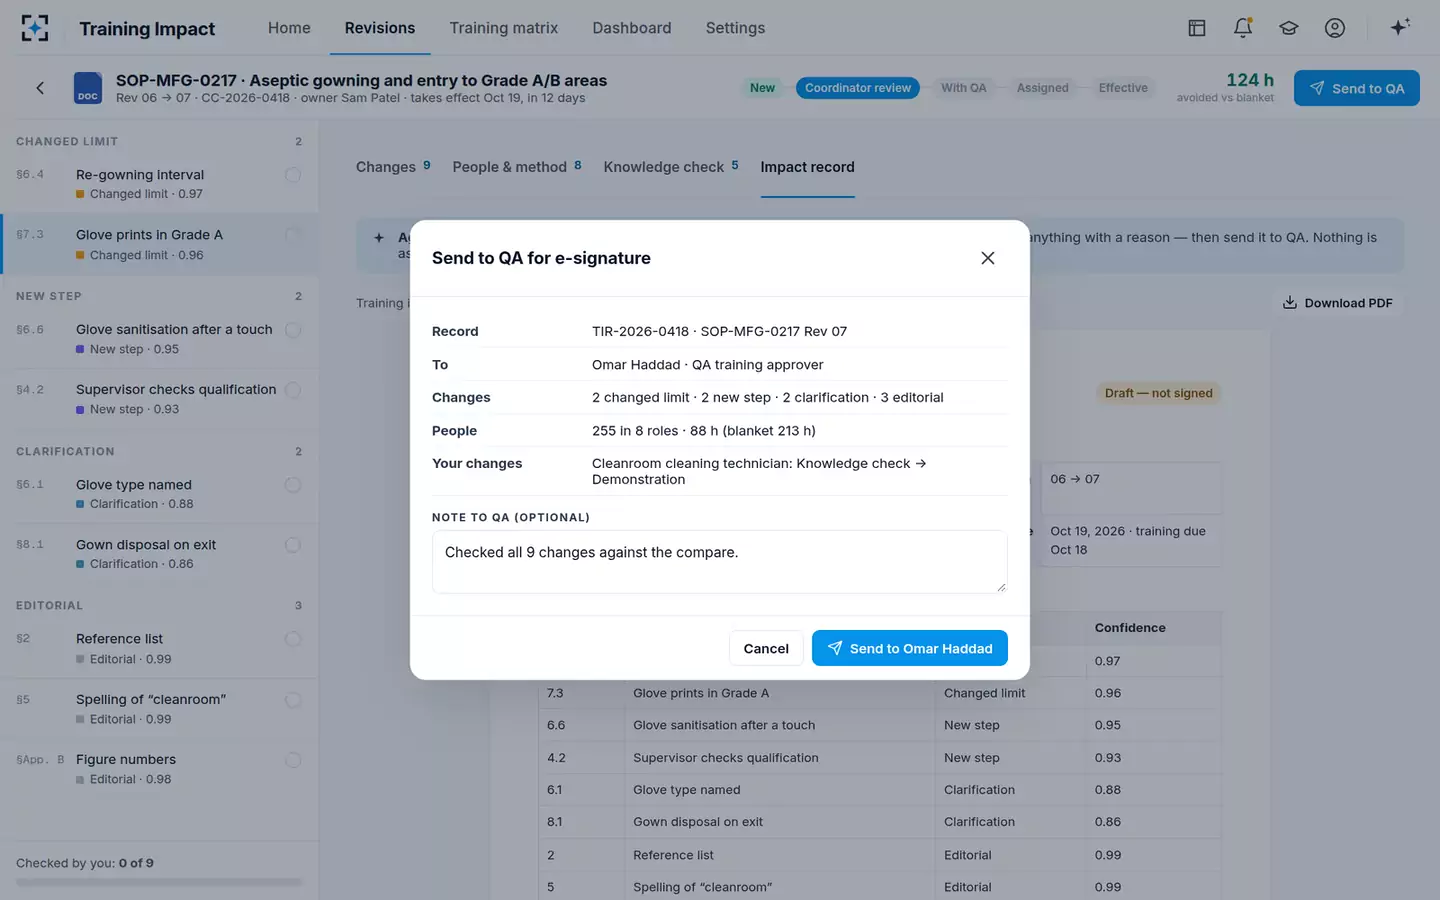Screen dimensions: 1440x900
Task: Click the Training Impact app logo
Action: 35,28
